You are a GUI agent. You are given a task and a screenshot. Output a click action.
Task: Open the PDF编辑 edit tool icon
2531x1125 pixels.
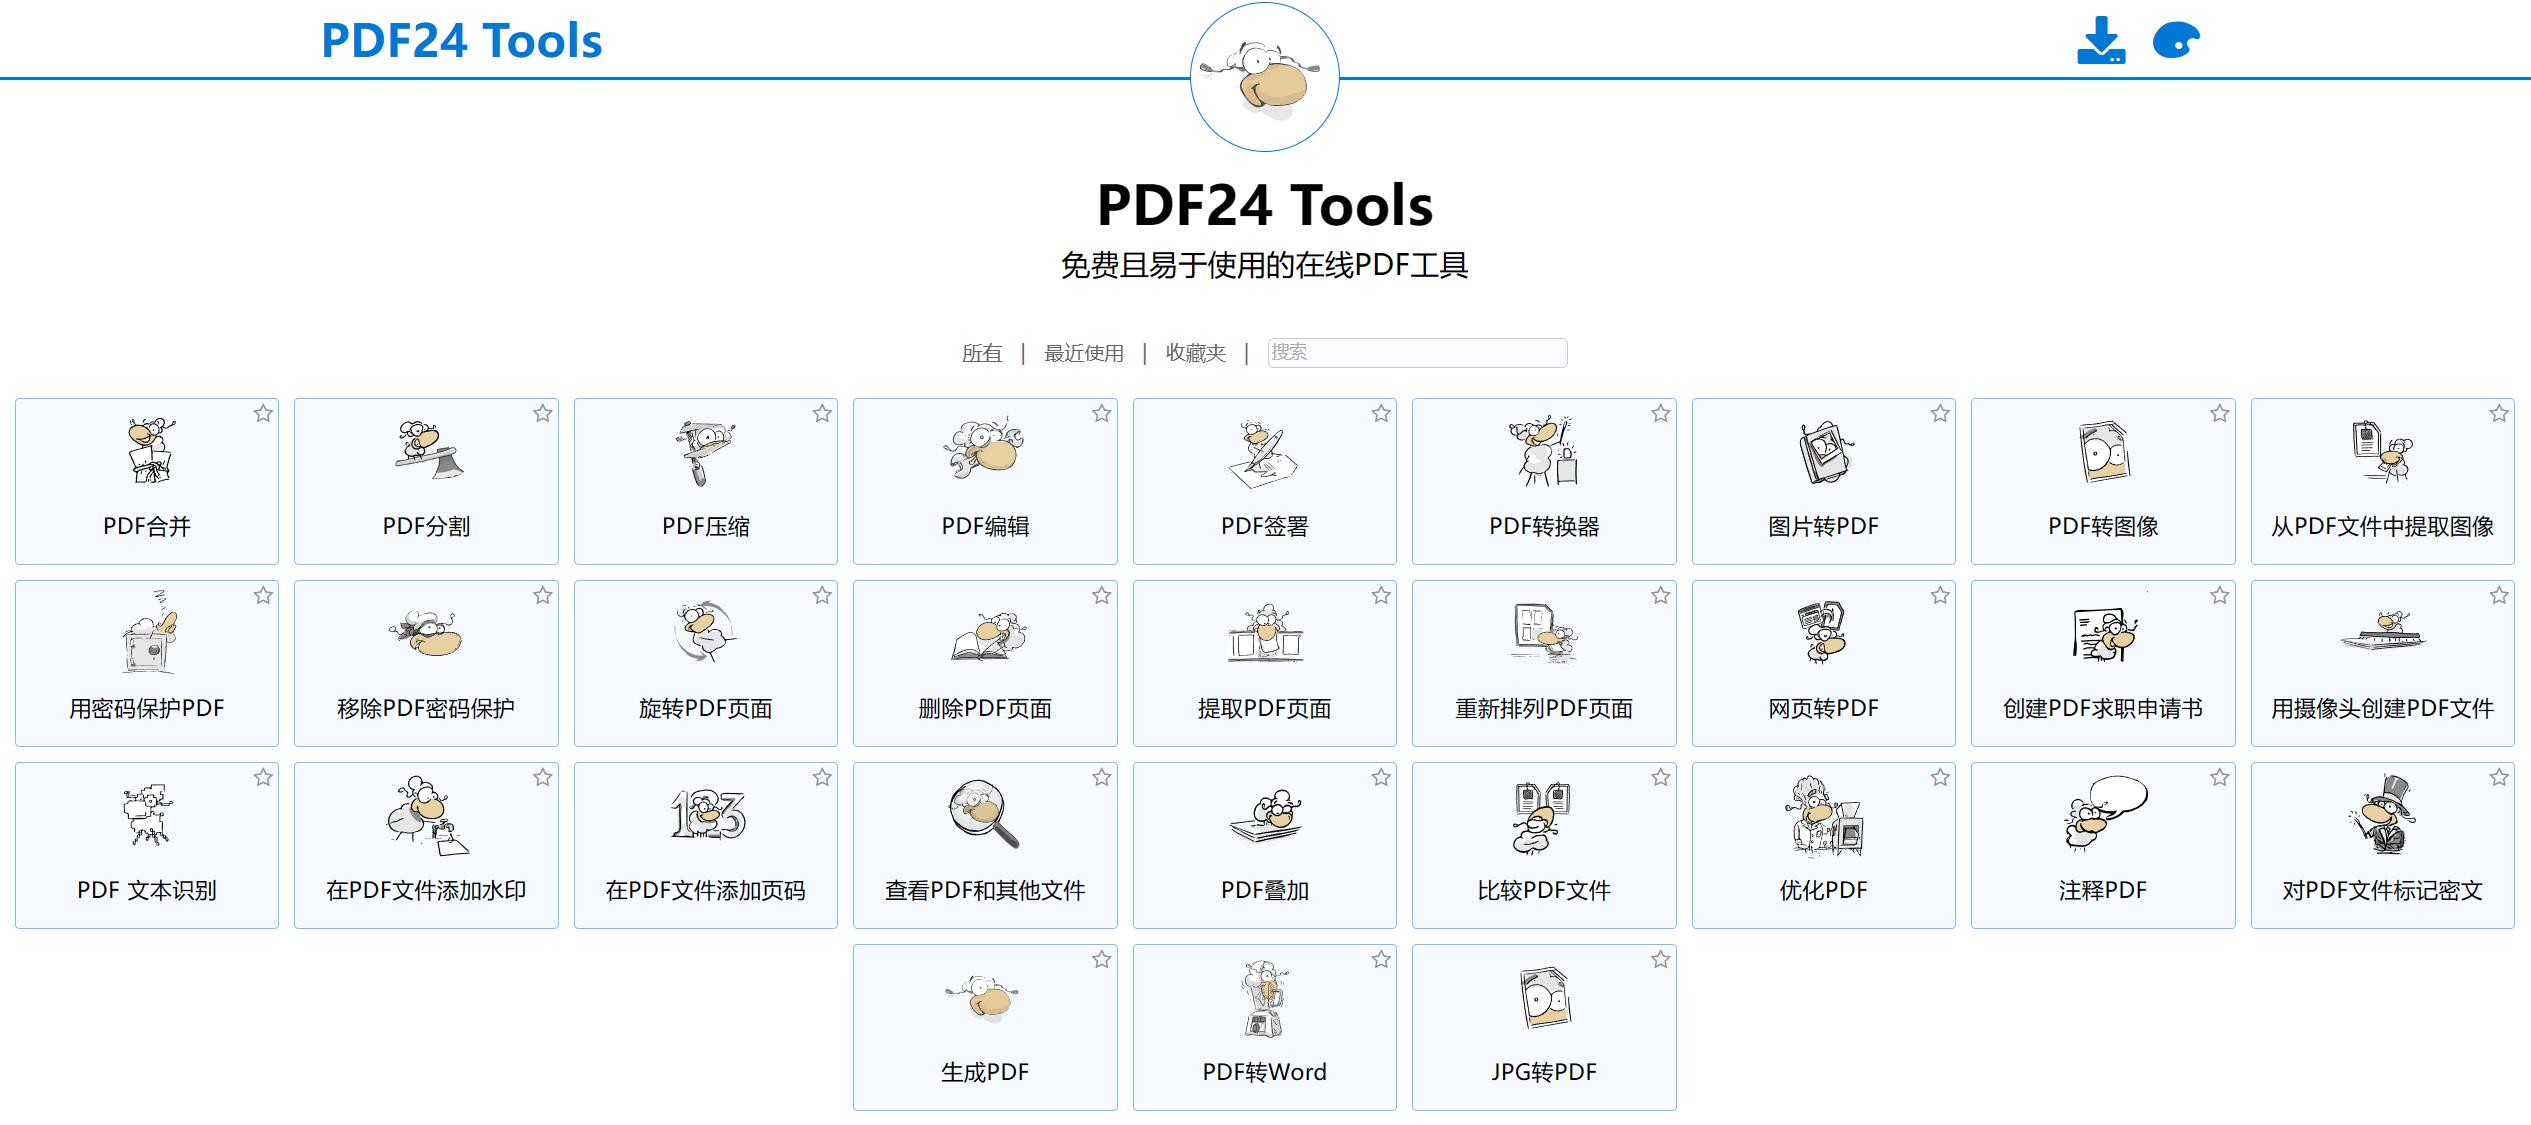point(984,449)
